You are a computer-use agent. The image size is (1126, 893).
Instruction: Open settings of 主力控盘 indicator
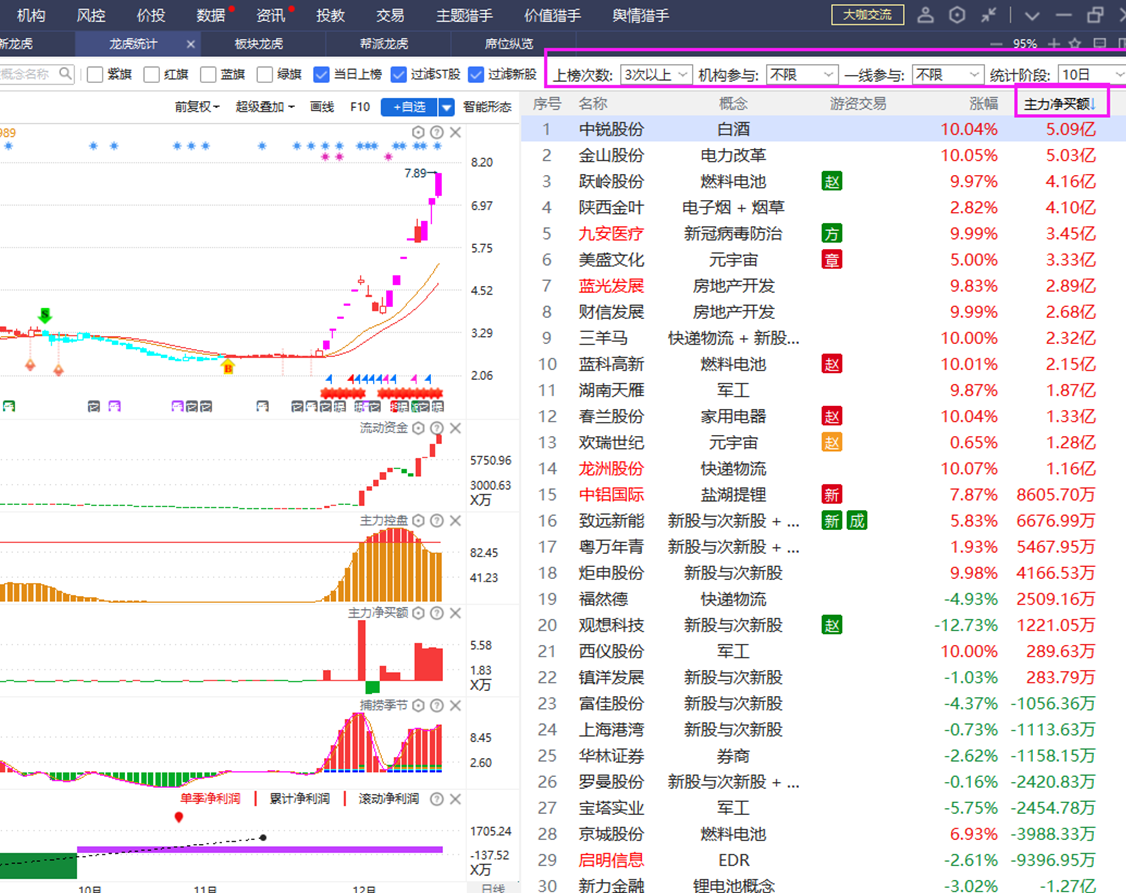pyautogui.click(x=418, y=520)
